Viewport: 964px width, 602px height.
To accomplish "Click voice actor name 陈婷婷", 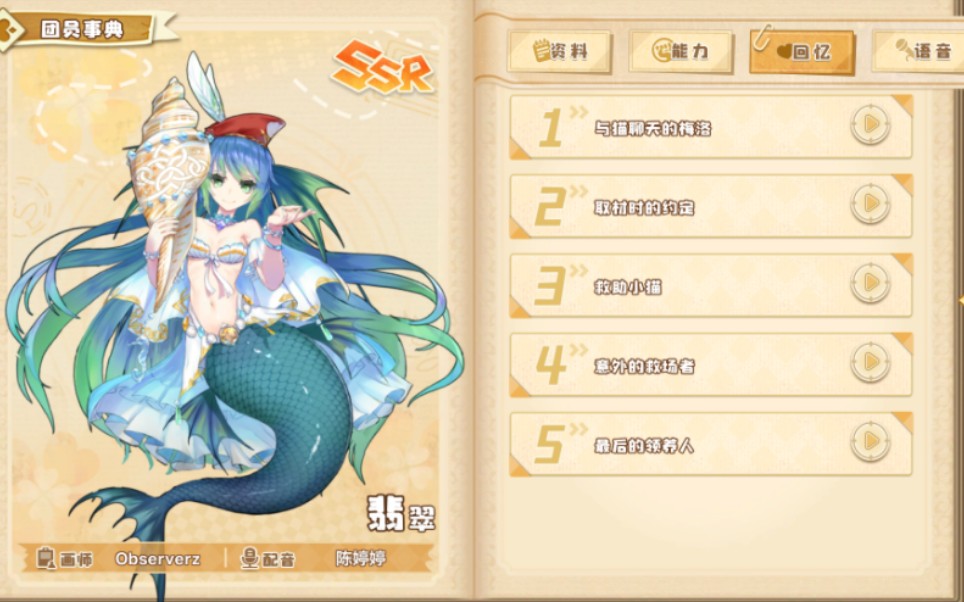I will [361, 558].
